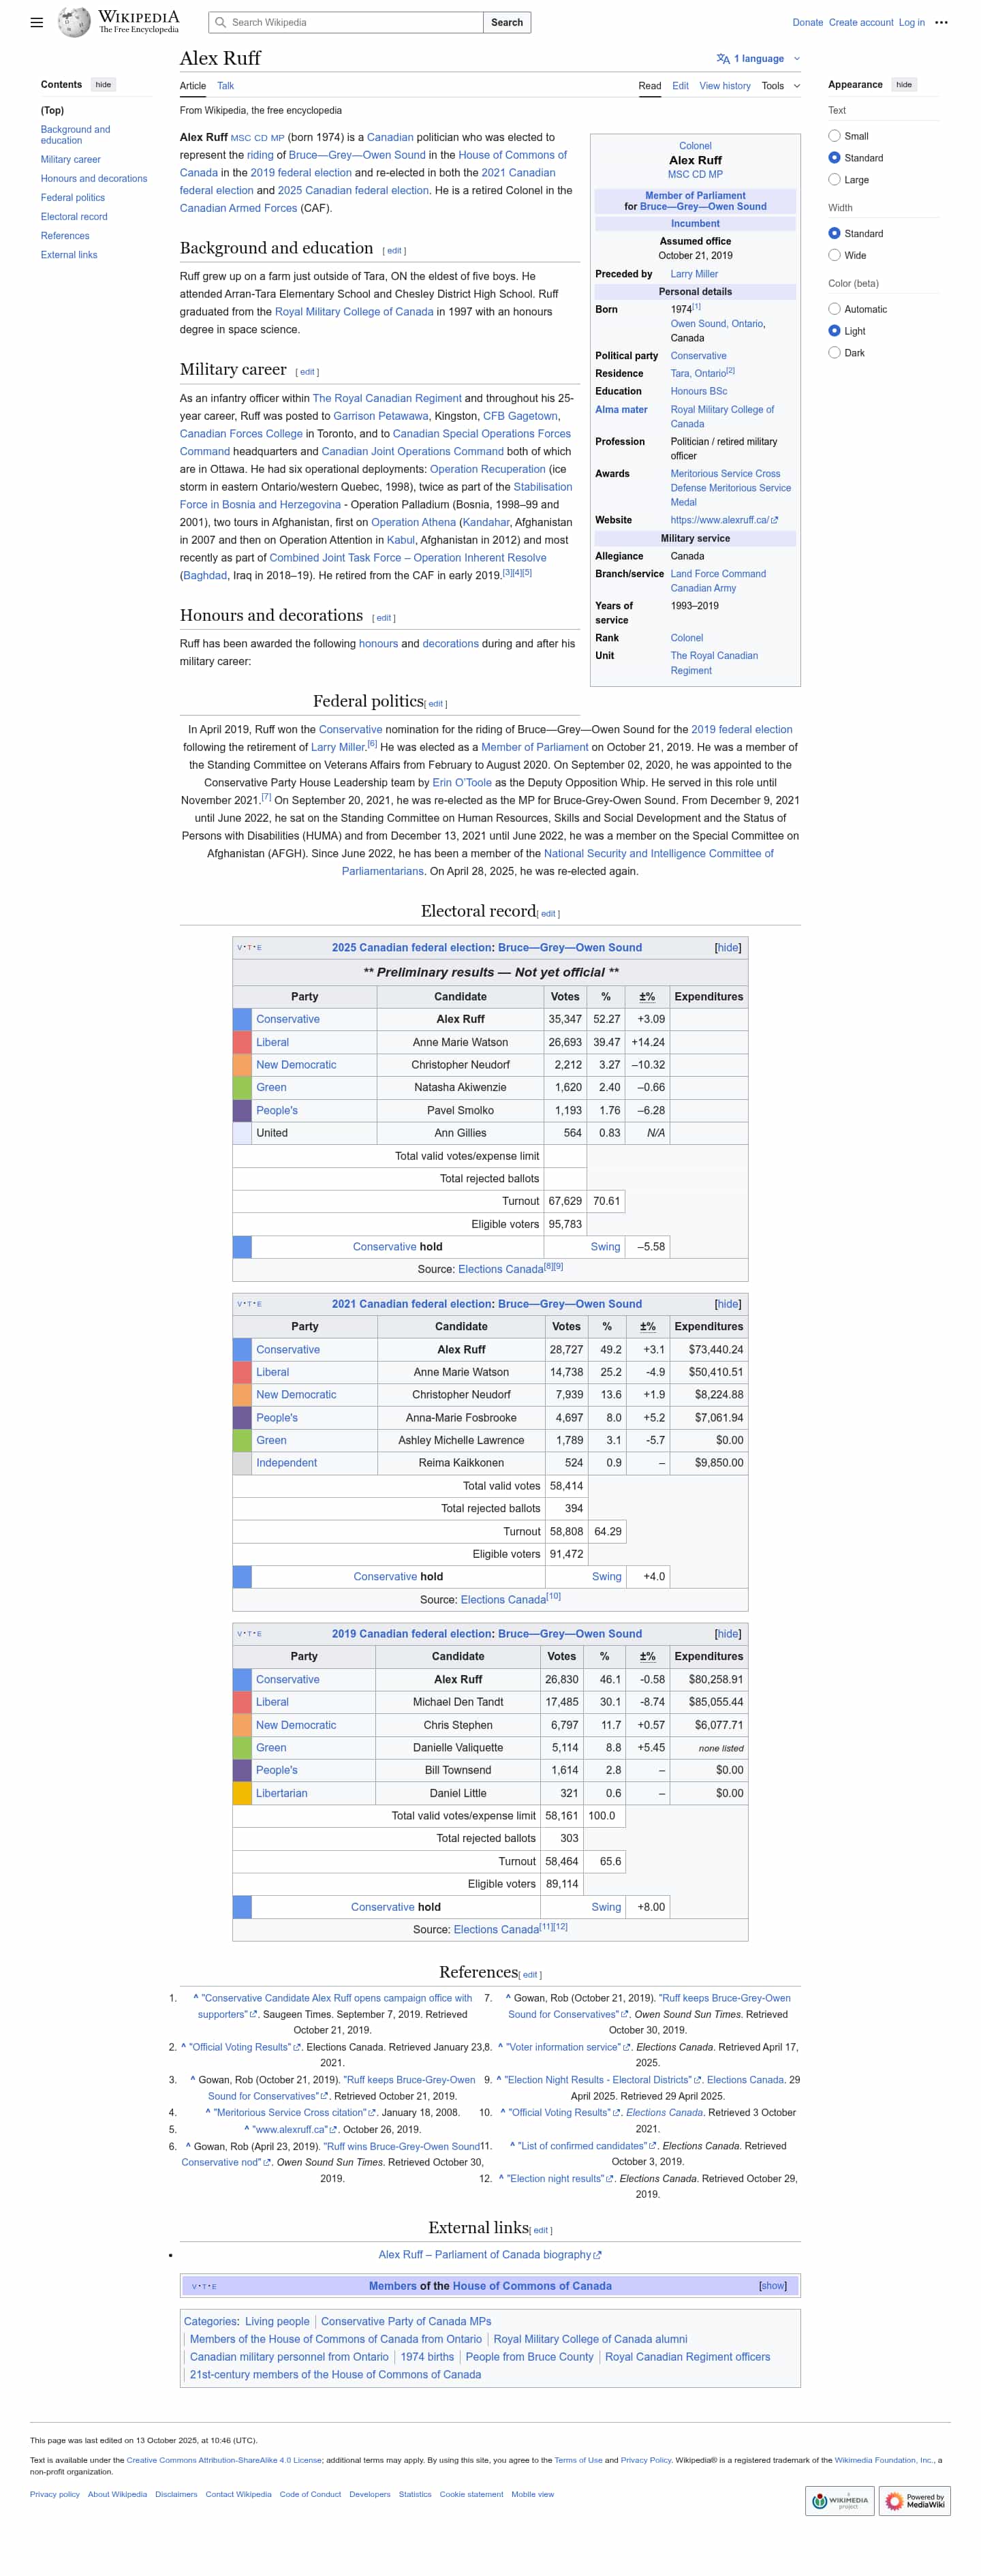This screenshot has height=2576, width=981.
Task: Switch to the Talk tab
Action: (225, 86)
